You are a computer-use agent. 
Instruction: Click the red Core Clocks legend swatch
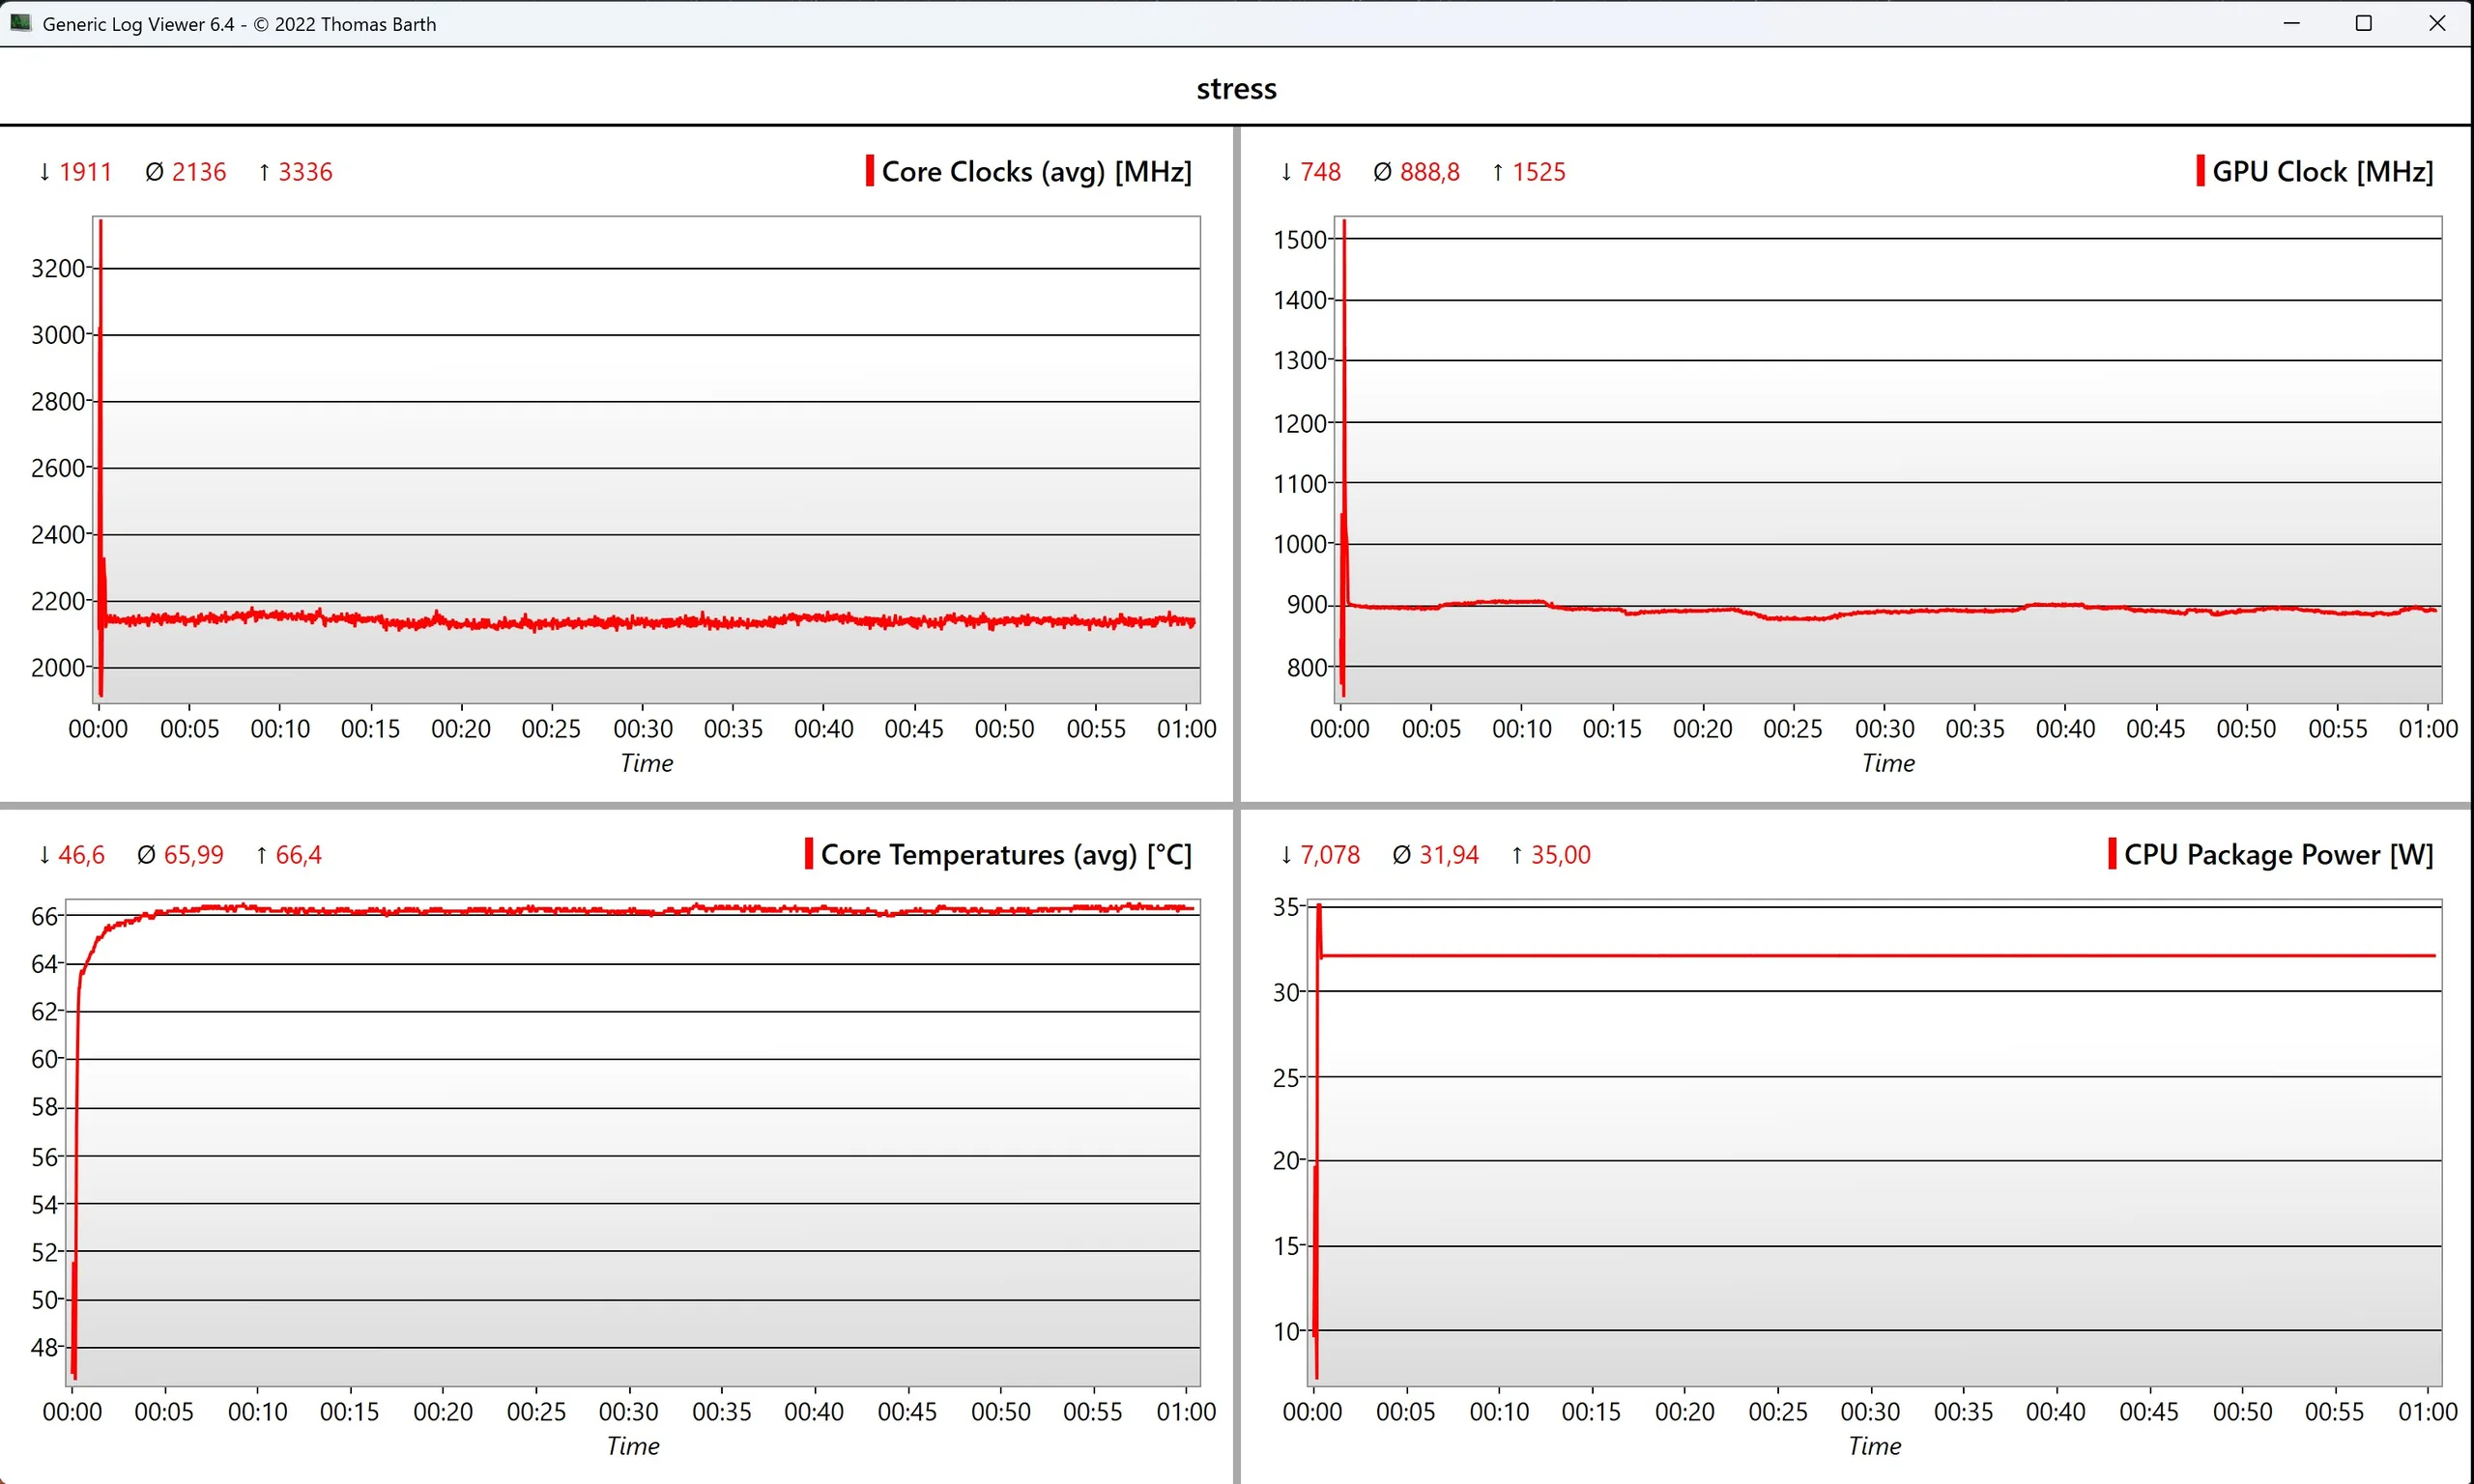pyautogui.click(x=869, y=171)
